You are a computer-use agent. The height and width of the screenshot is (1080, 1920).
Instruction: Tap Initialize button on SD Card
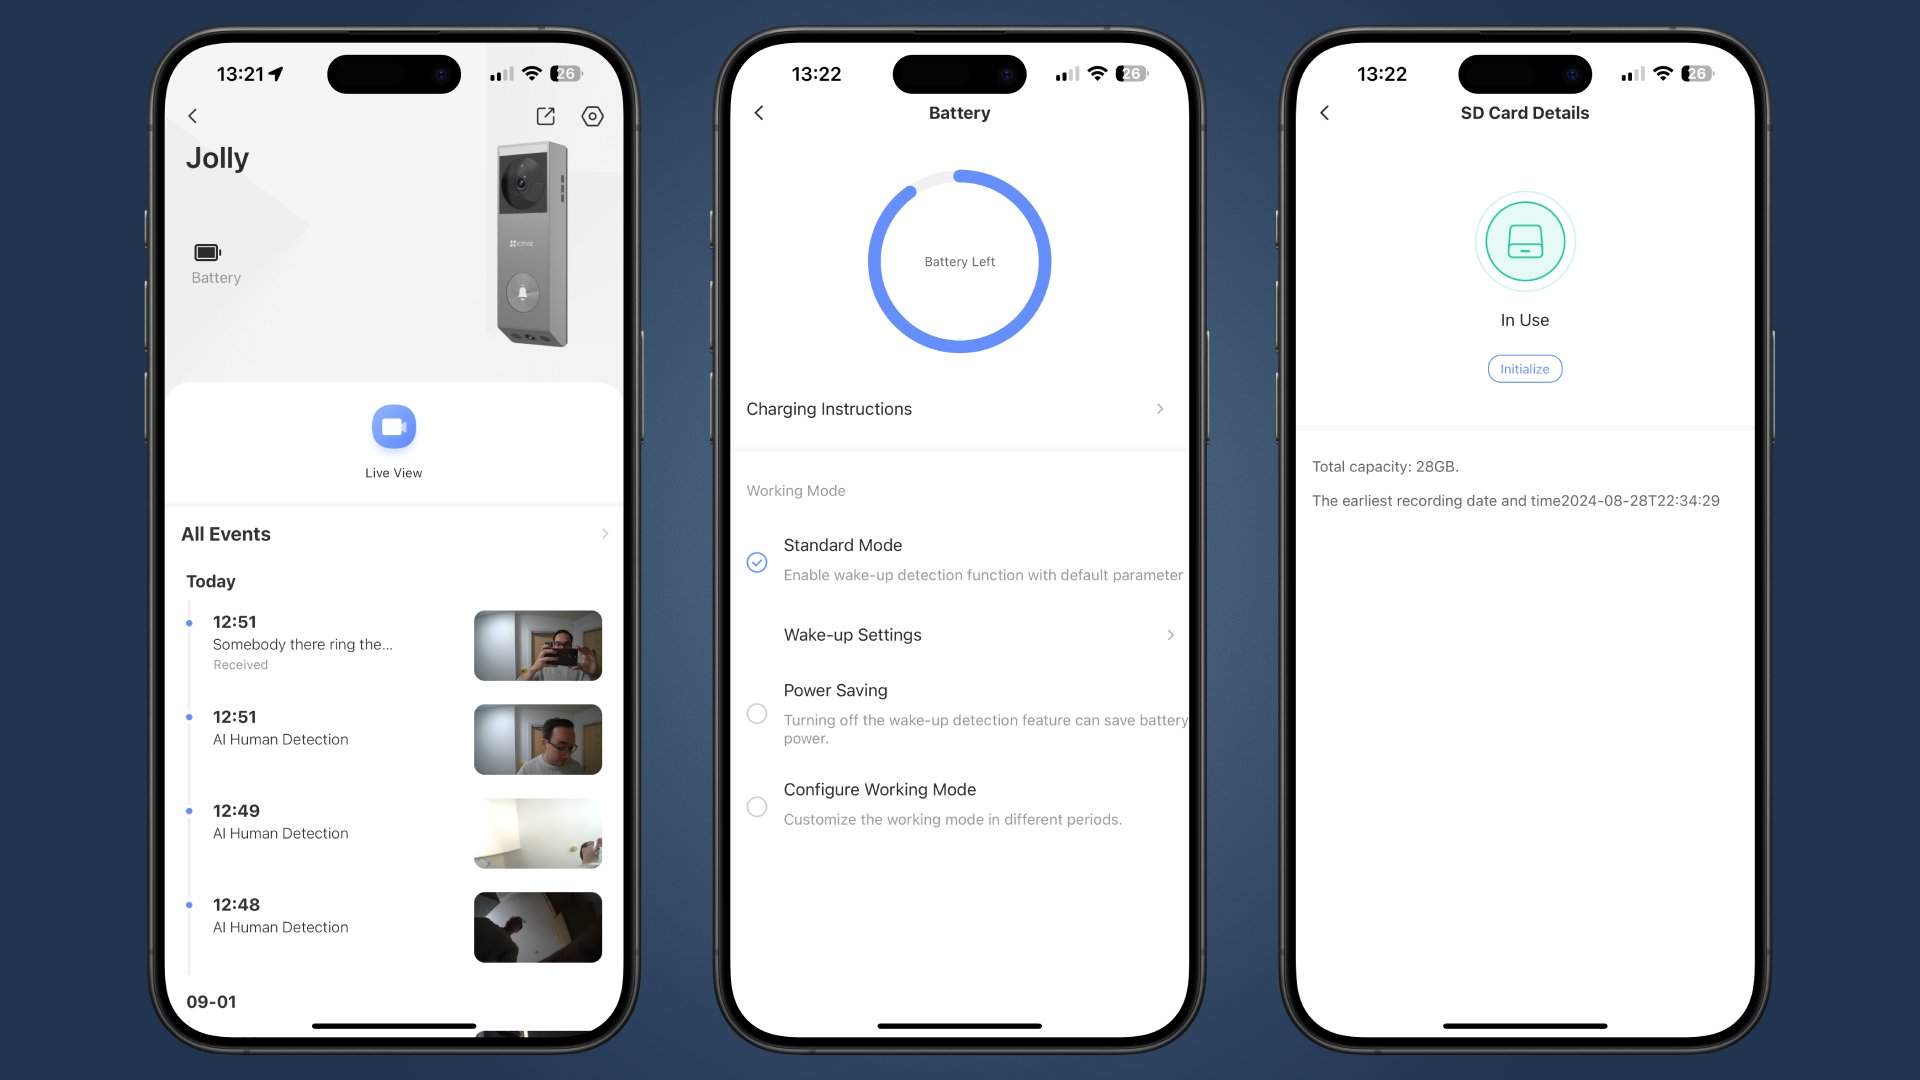click(x=1524, y=368)
